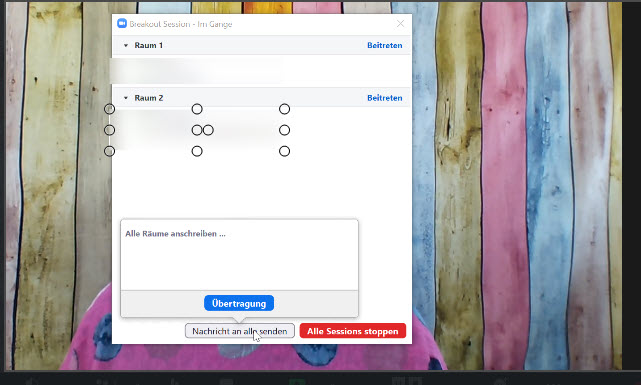
Task: Focus the 'Alle Räume anschreiben' message field
Action: pos(239,255)
